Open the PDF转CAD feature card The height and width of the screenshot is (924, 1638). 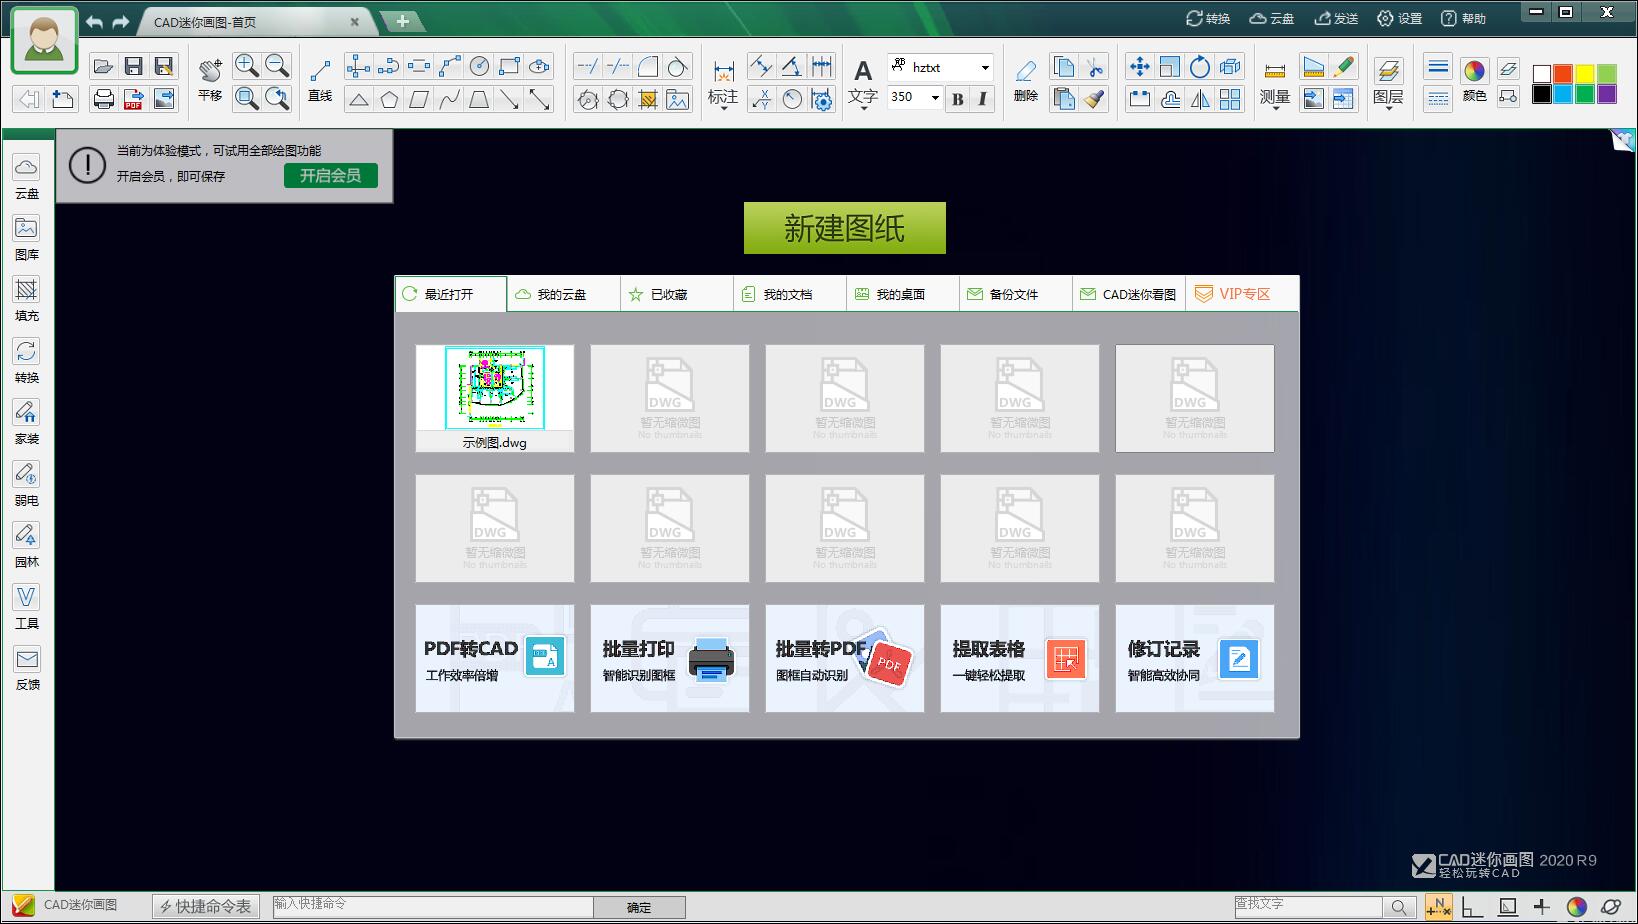pos(495,658)
